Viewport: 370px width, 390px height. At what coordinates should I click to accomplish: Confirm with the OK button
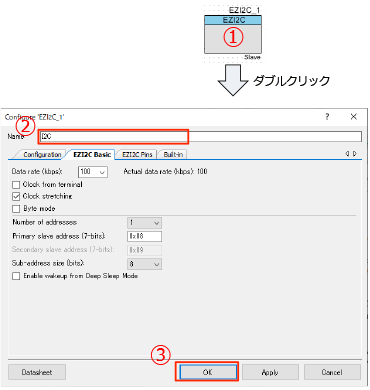tap(207, 372)
